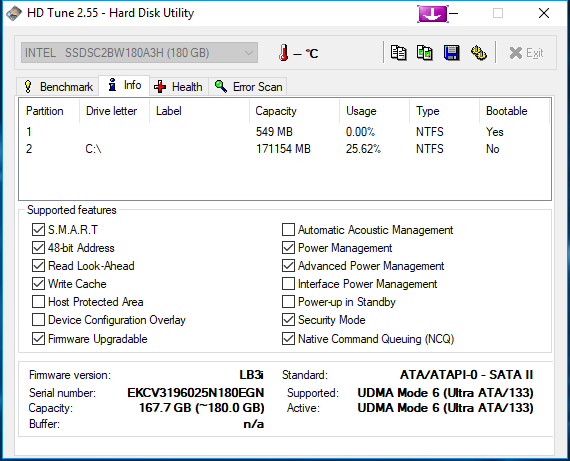Click ATA/ATAPI-0 - SATA II standard value

coord(466,374)
